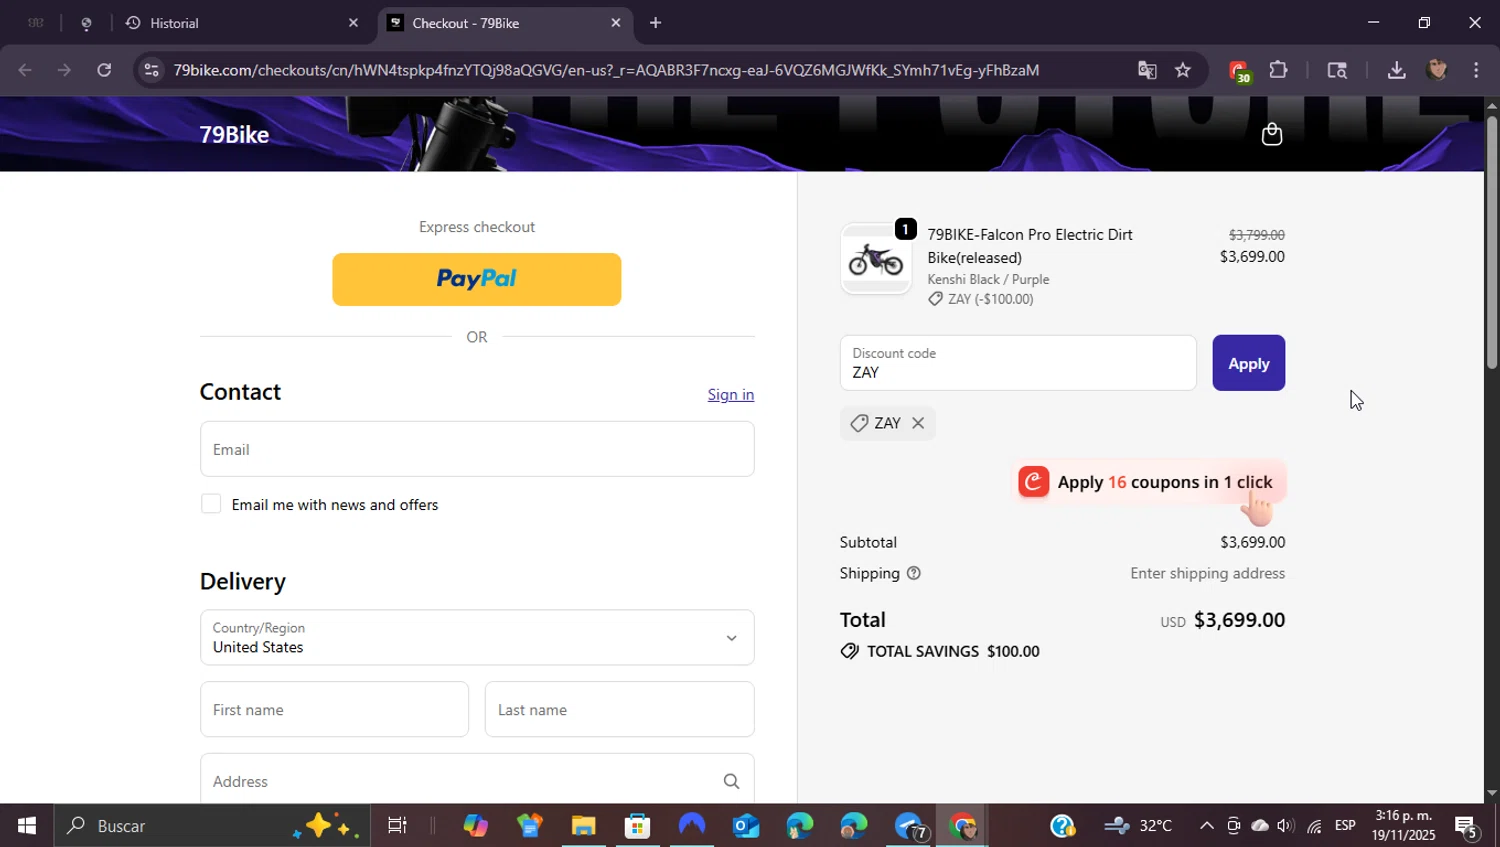Click the Address field
The width and height of the screenshot is (1500, 847).
tap(477, 780)
